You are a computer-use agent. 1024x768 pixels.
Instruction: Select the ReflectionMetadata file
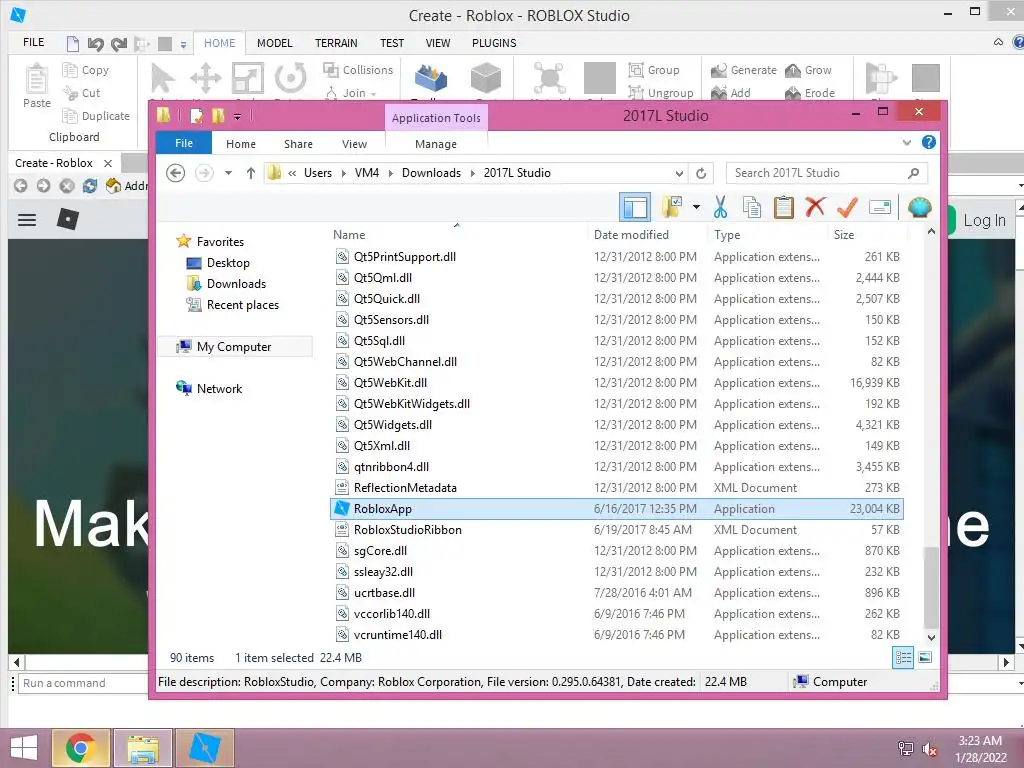tap(617, 488)
